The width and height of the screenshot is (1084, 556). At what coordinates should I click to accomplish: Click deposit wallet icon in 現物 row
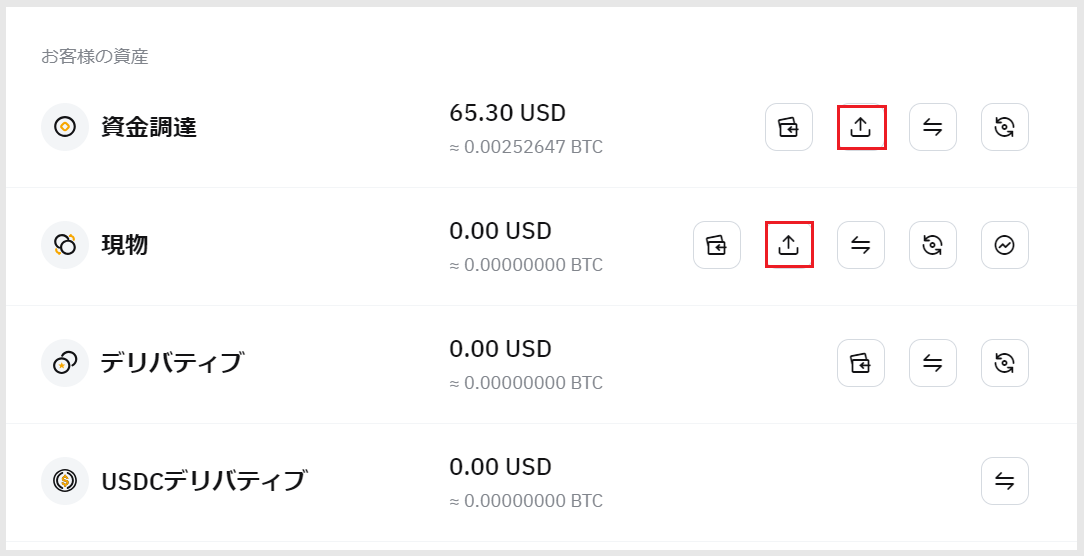[x=717, y=245]
